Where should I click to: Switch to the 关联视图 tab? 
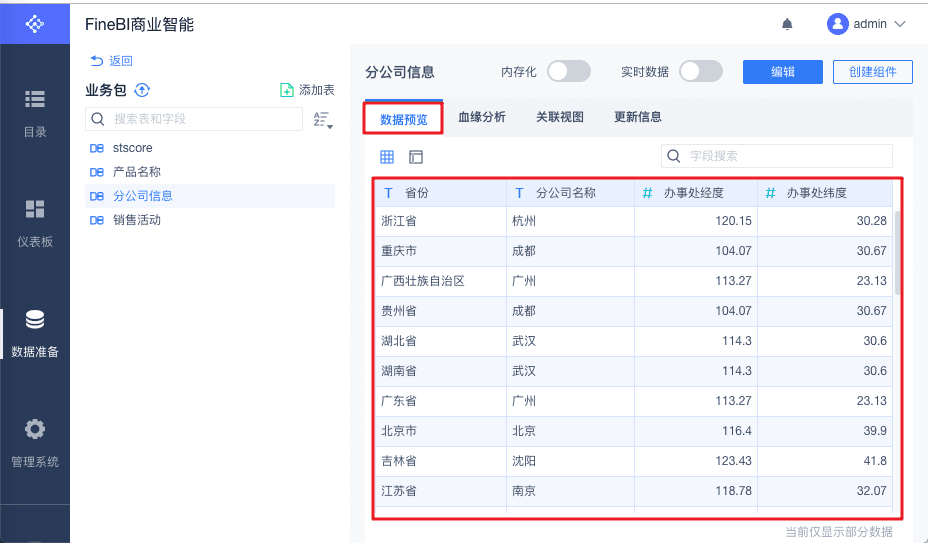pyautogui.click(x=560, y=117)
